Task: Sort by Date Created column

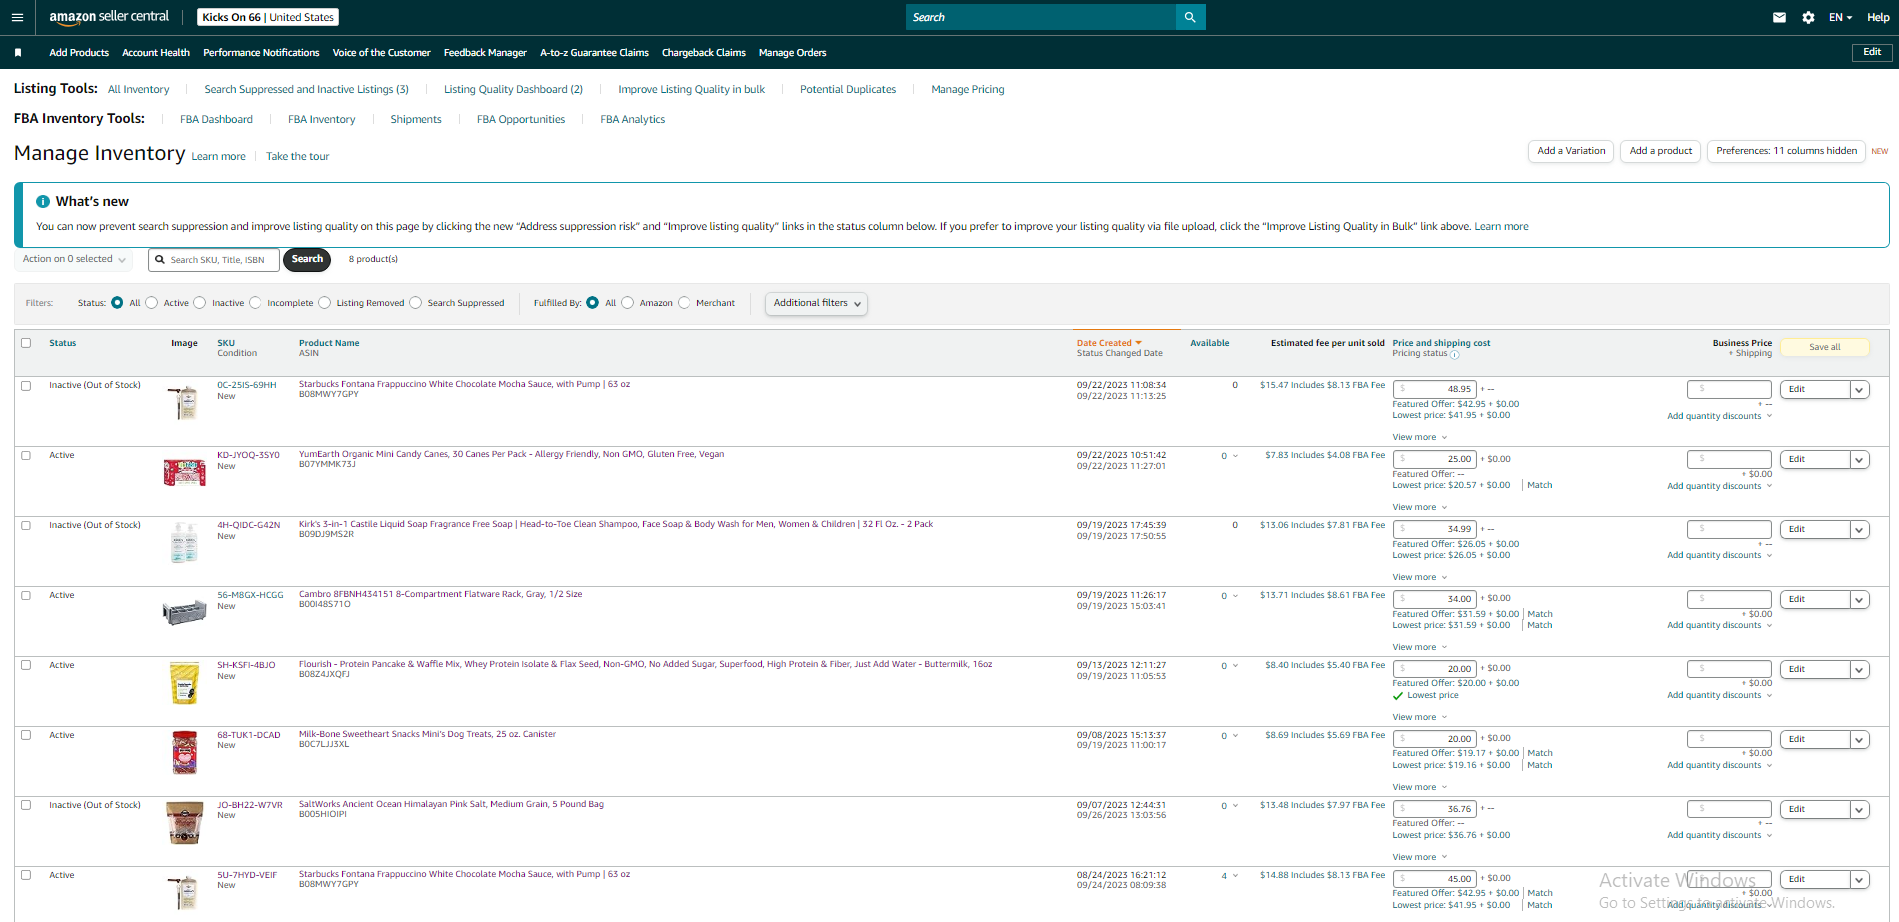Action: (1108, 343)
